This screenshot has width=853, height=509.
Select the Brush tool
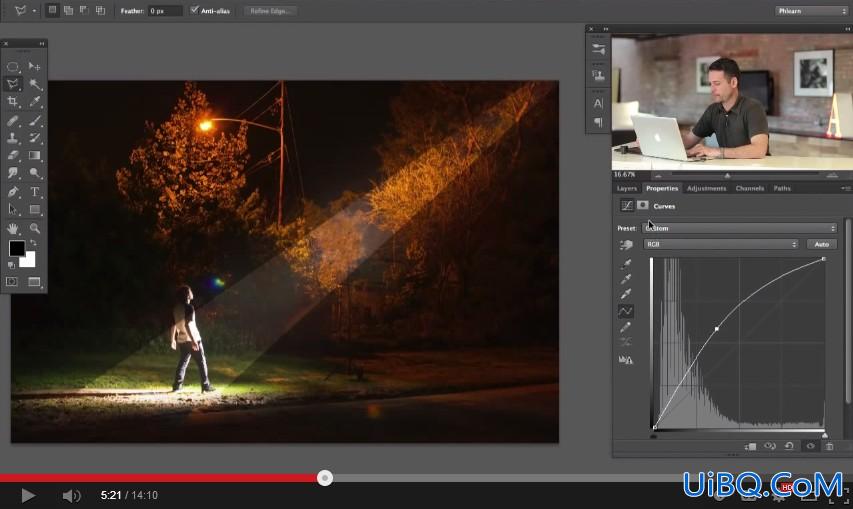[x=34, y=121]
